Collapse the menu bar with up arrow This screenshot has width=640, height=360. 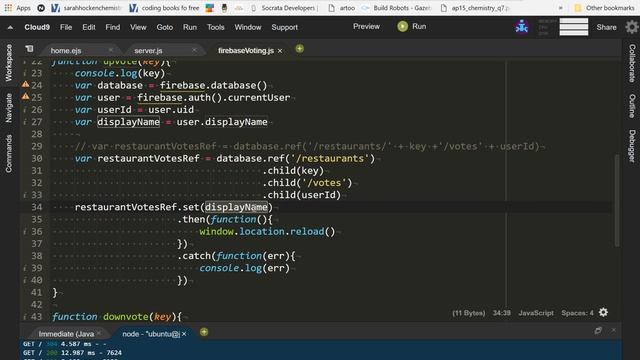click(x=10, y=27)
